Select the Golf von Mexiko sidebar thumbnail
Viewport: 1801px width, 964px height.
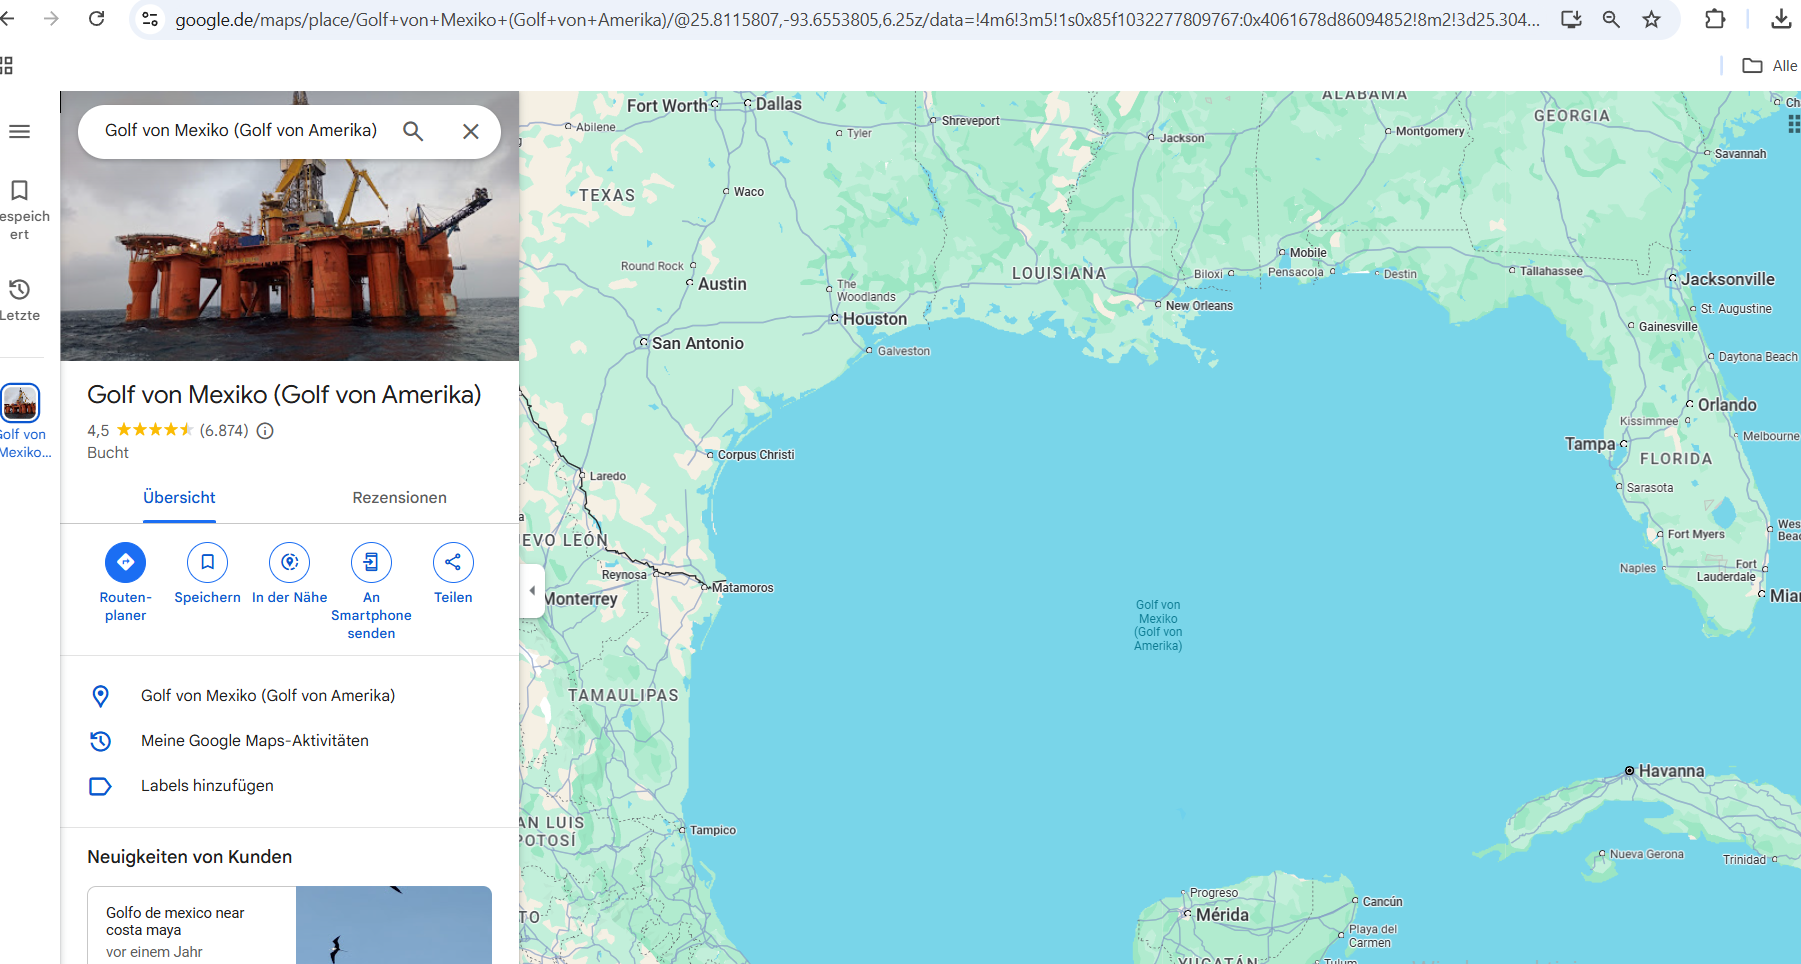click(x=20, y=403)
